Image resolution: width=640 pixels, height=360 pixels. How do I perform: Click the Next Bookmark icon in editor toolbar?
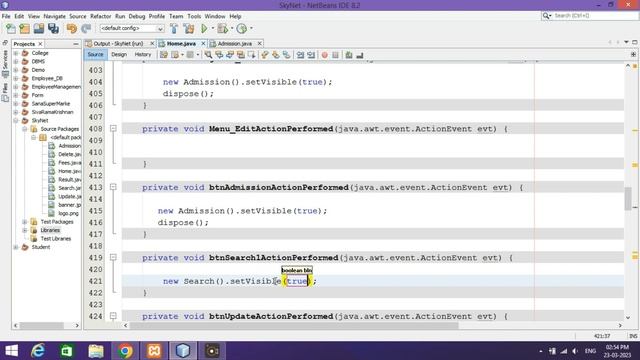(276, 55)
